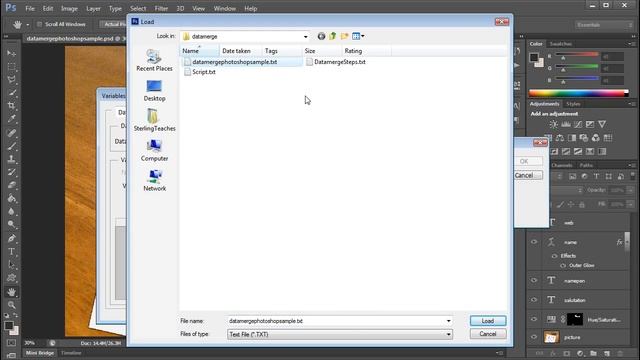640x360 pixels.
Task: Create new group folder icon in Layers panel
Action: (593, 353)
